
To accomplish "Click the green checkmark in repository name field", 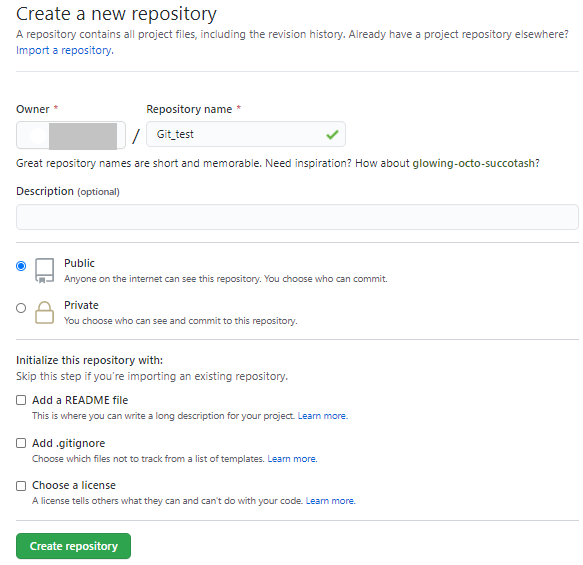I will (332, 135).
